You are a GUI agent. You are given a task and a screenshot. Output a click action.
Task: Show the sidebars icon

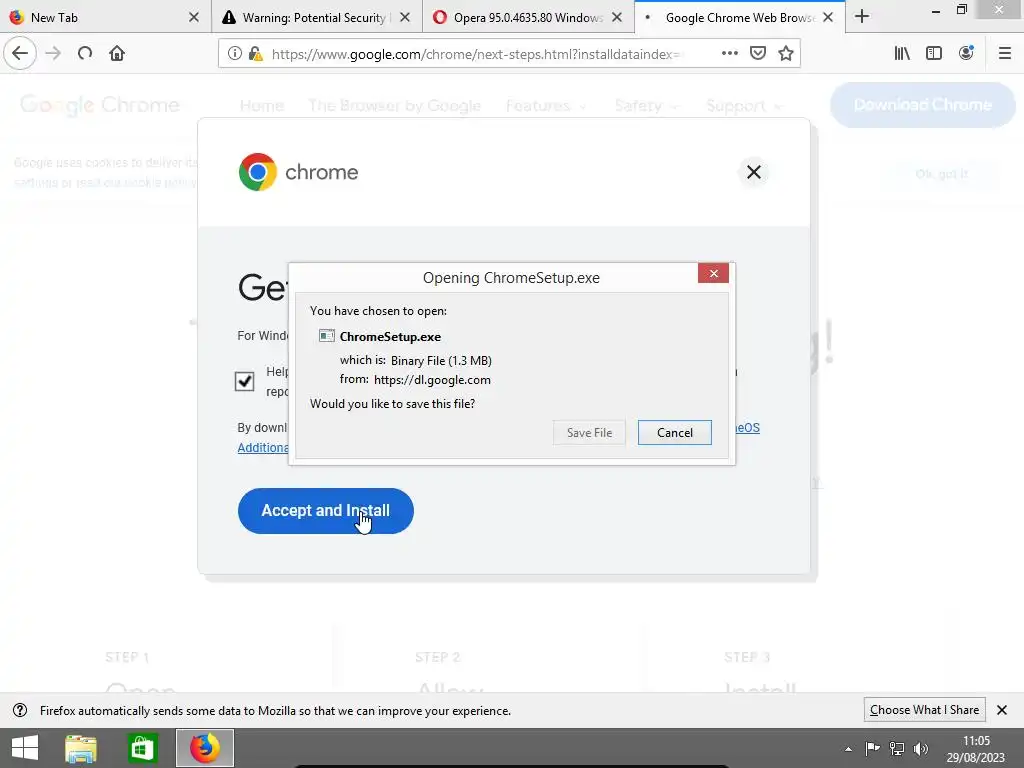(934, 53)
